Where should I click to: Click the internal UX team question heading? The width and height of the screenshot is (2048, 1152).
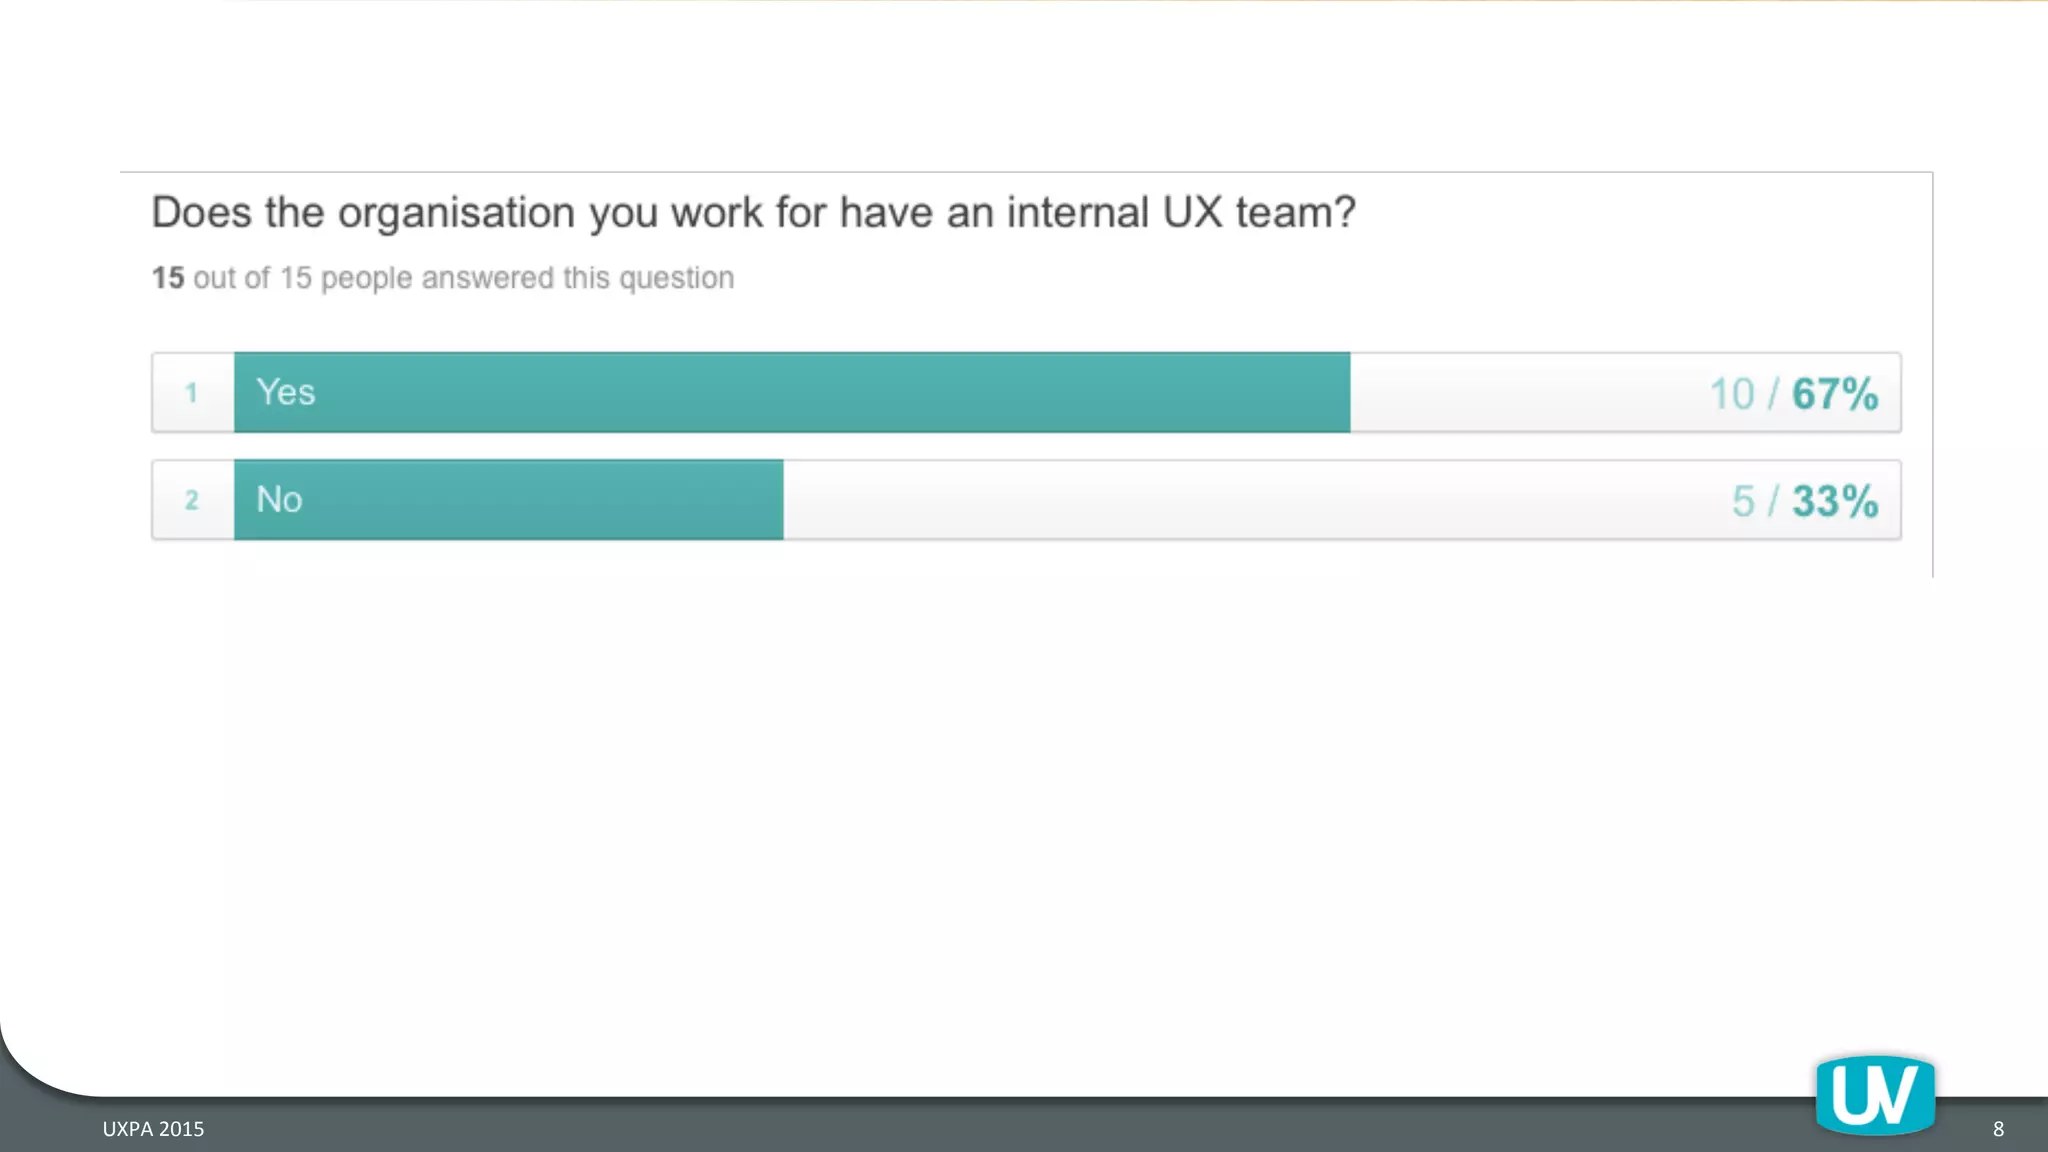pos(753,213)
